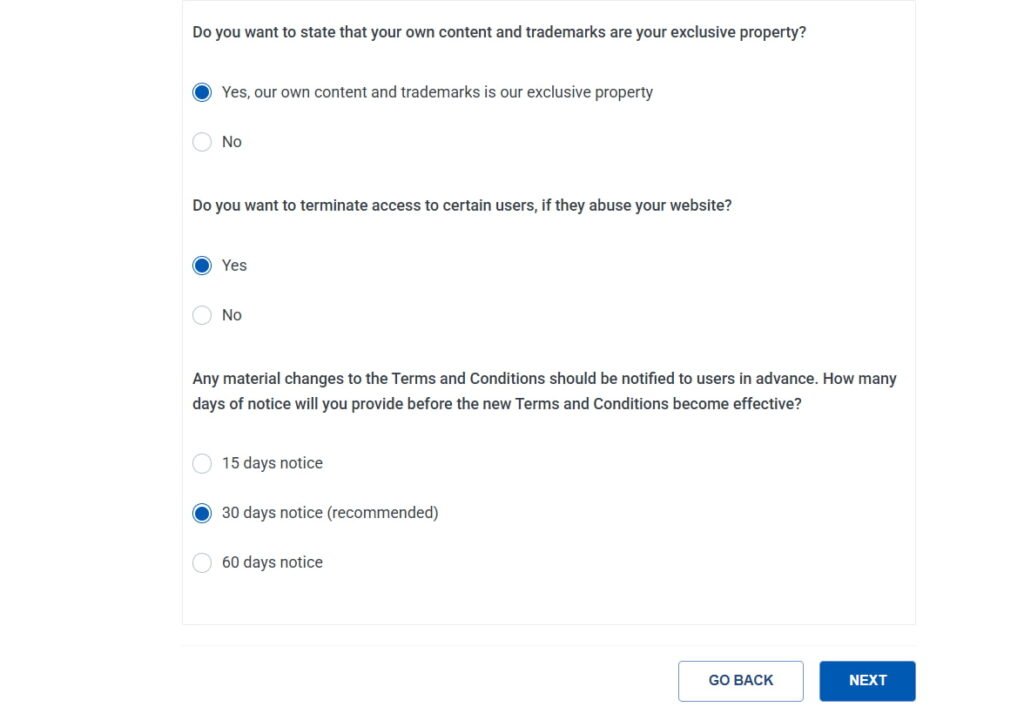Select "Yes" to terminate access for abusive users
Image resolution: width=1024 pixels, height=727 pixels.
(x=202, y=265)
